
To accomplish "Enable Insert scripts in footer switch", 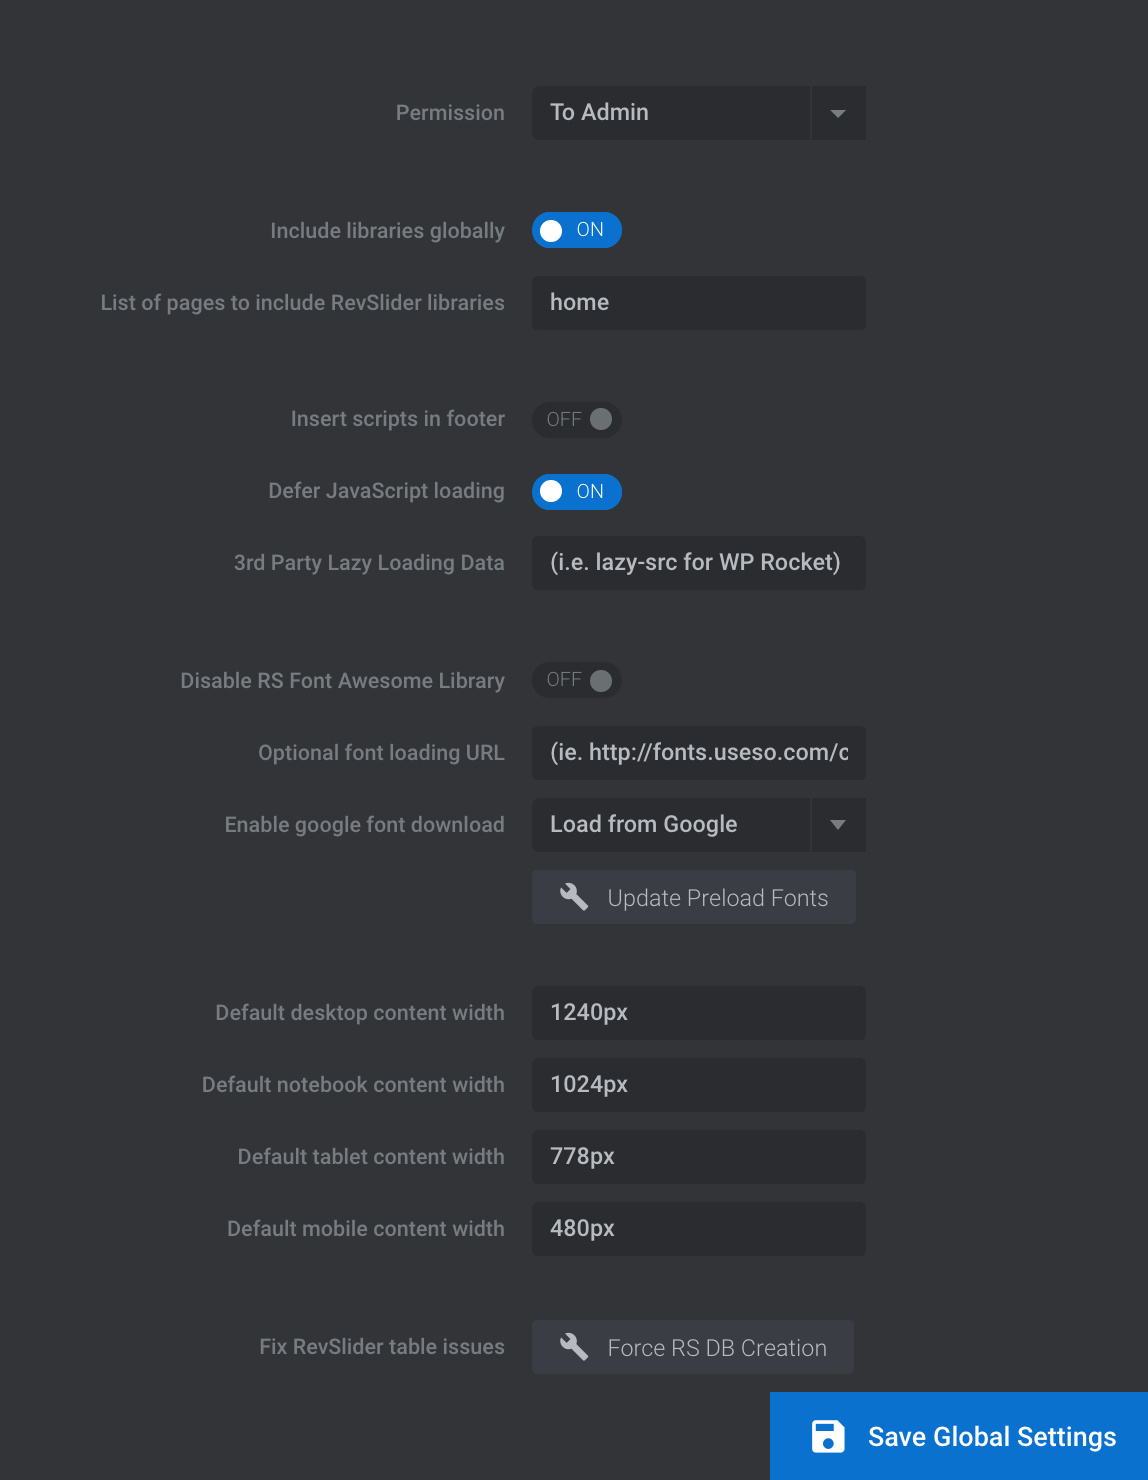I will pyautogui.click(x=577, y=419).
